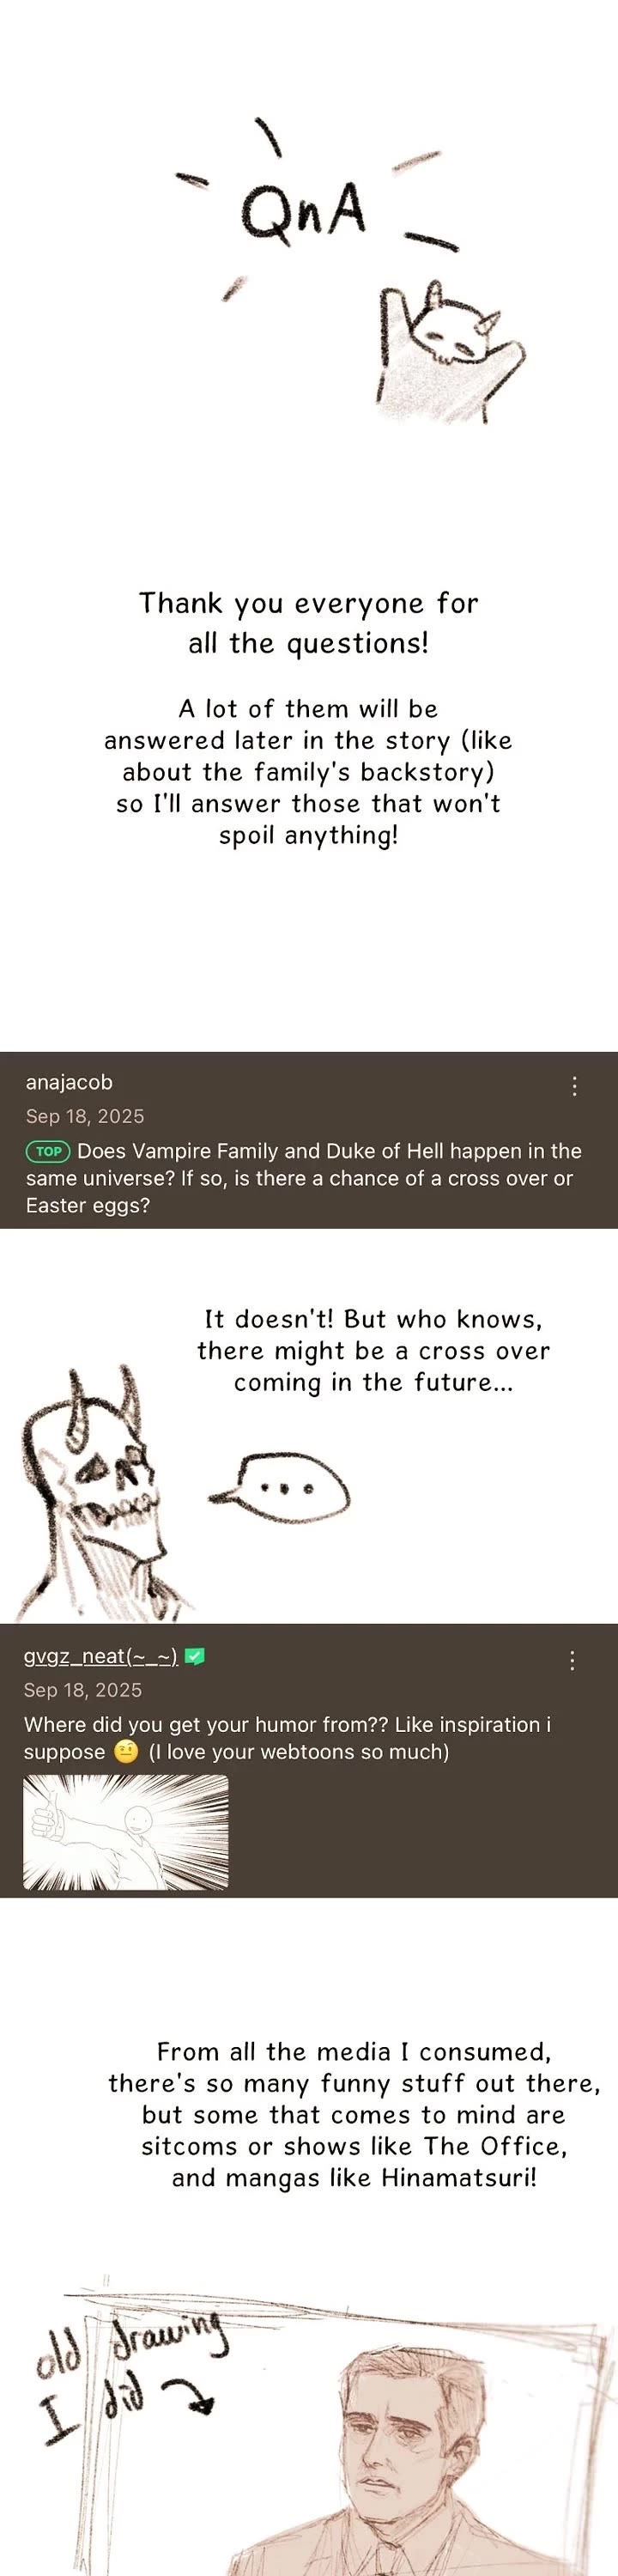Click the raised-eyebrow emoji in the comment

coord(126,1751)
